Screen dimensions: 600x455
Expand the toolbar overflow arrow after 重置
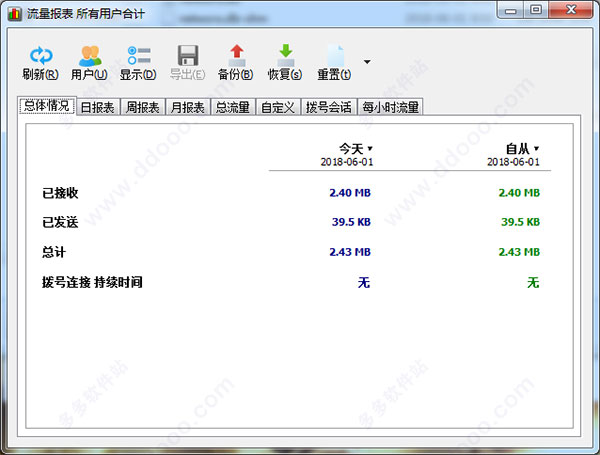367,62
